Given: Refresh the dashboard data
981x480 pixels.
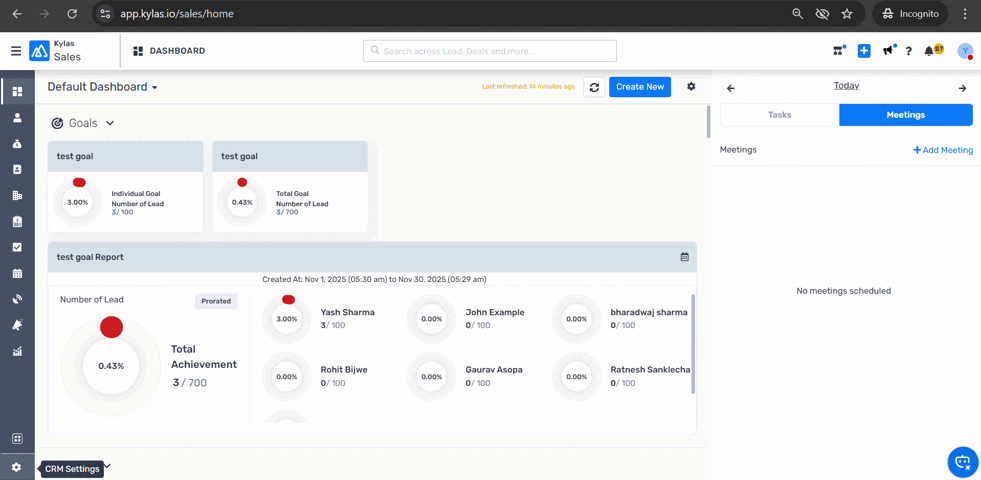Looking at the screenshot, I should pos(594,88).
